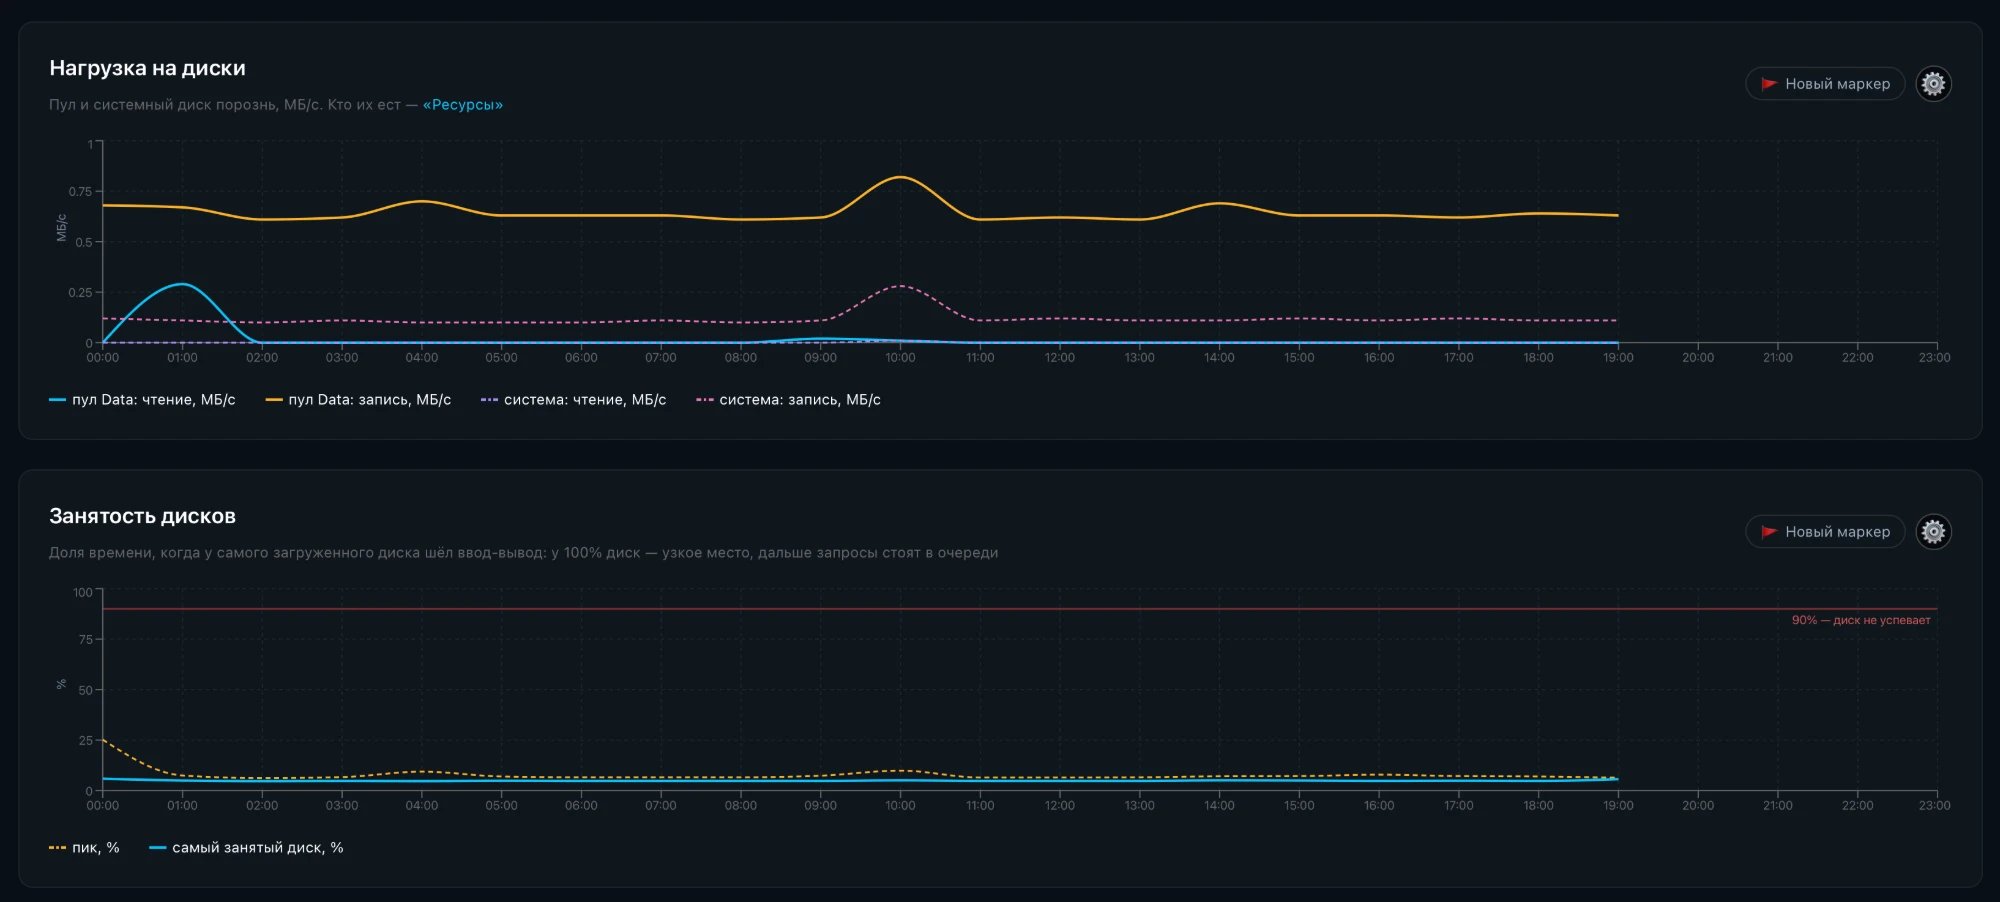Click the yellow dashed peak start at 00:00
Screen dimensions: 2000x902
point(104,740)
